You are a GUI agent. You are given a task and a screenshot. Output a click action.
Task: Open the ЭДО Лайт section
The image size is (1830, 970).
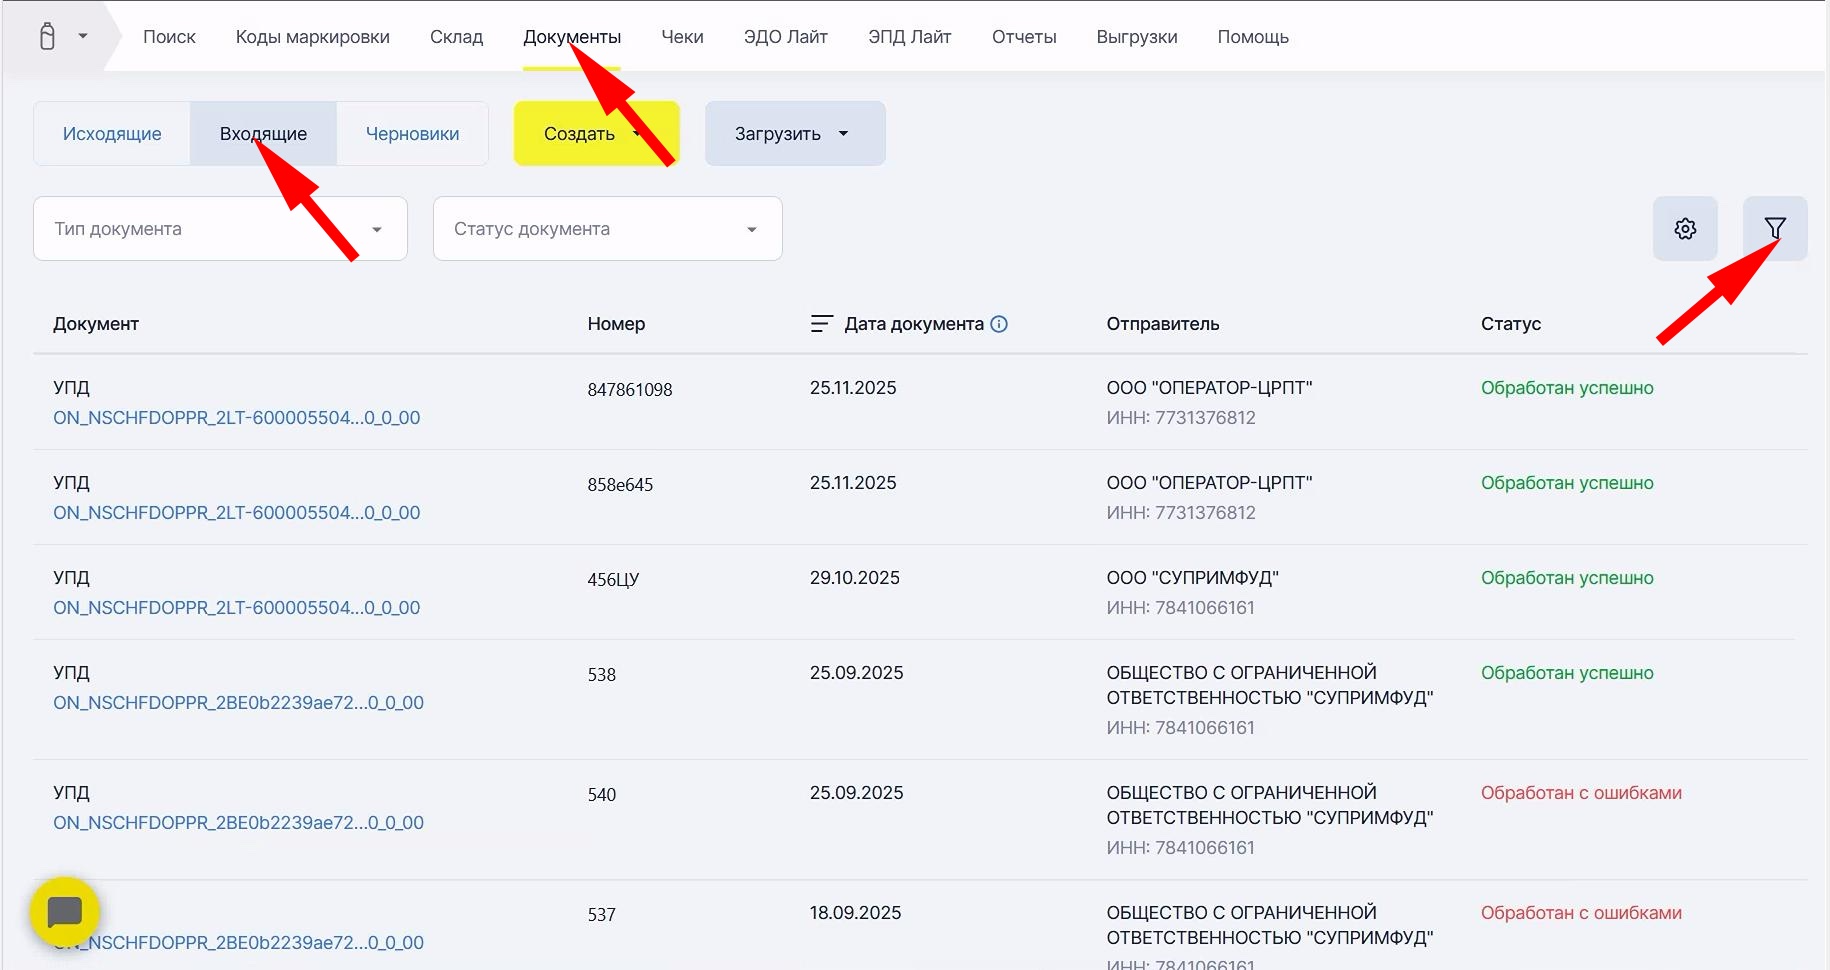click(785, 37)
